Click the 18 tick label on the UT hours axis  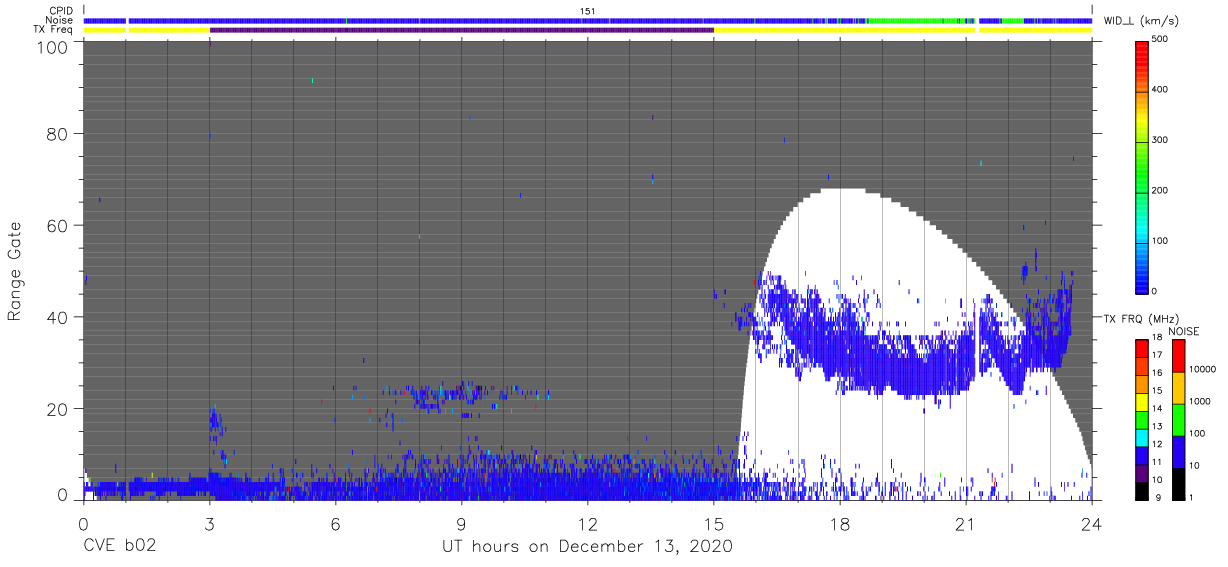tap(839, 525)
